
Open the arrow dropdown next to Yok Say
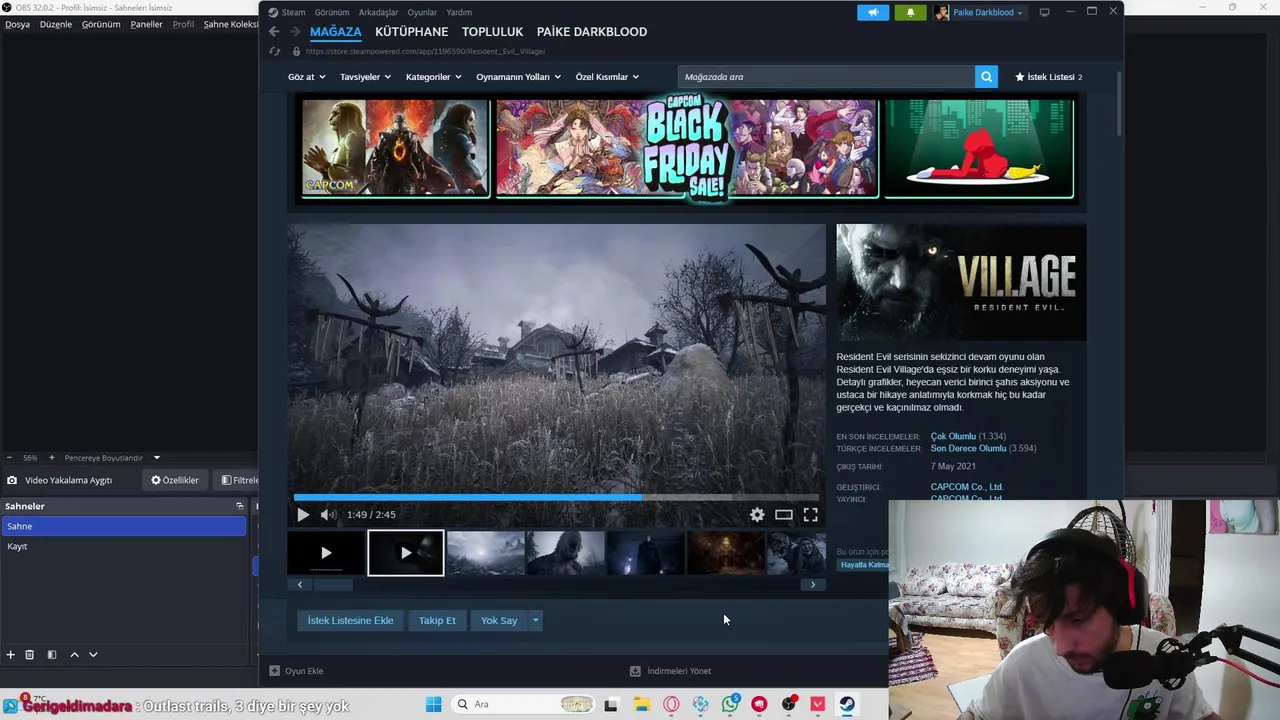(x=535, y=621)
